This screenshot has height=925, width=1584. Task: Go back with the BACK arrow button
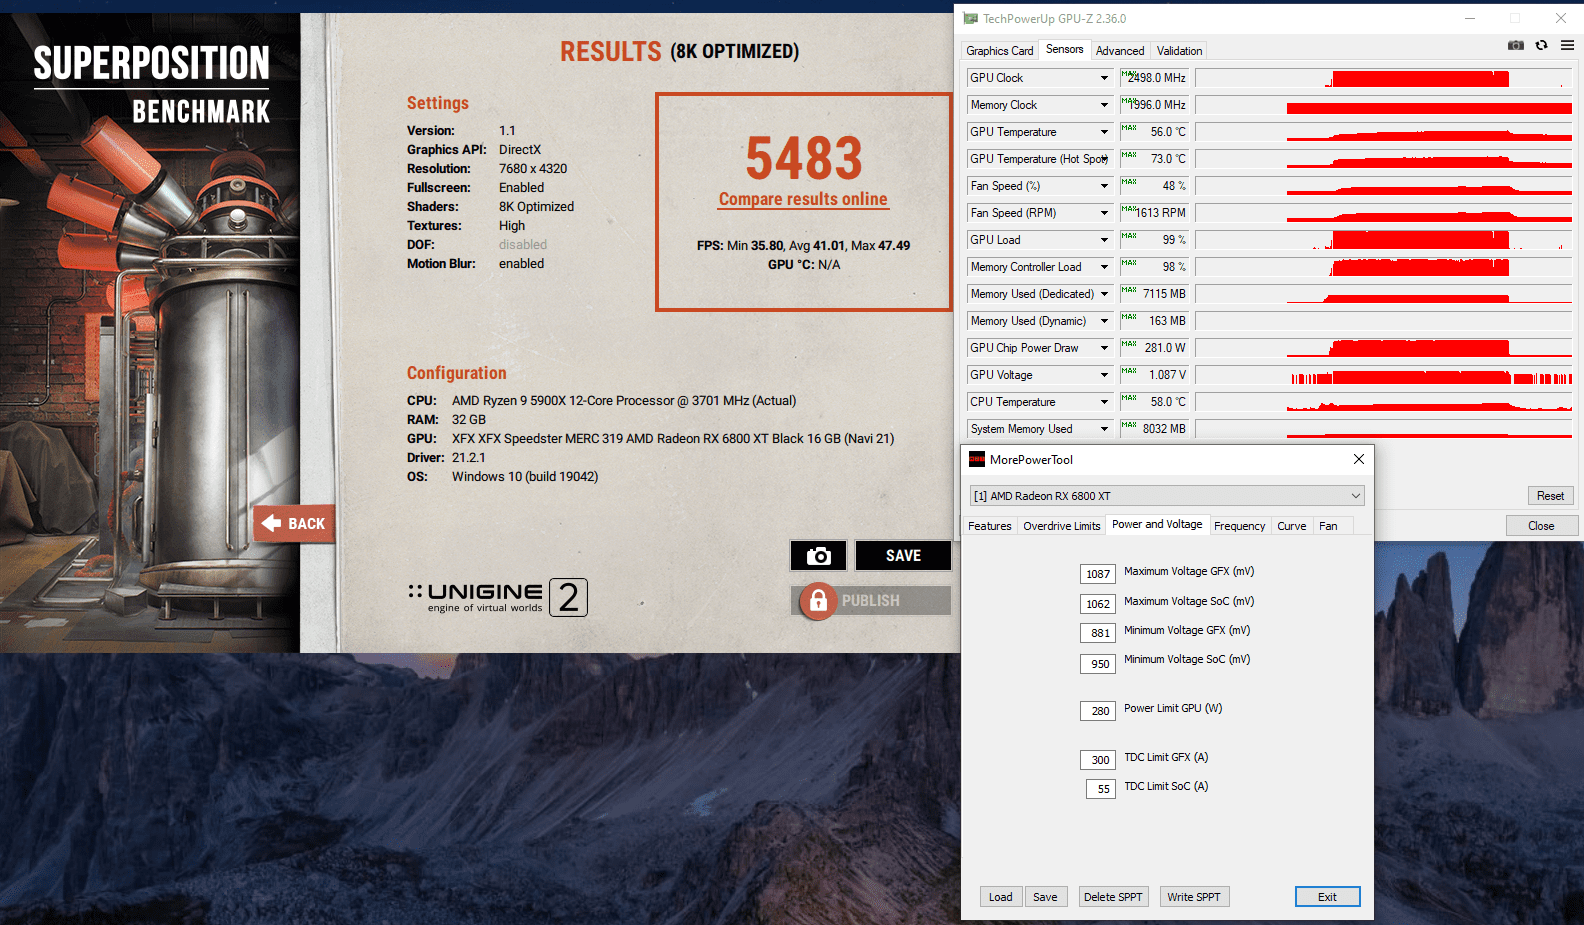[295, 523]
